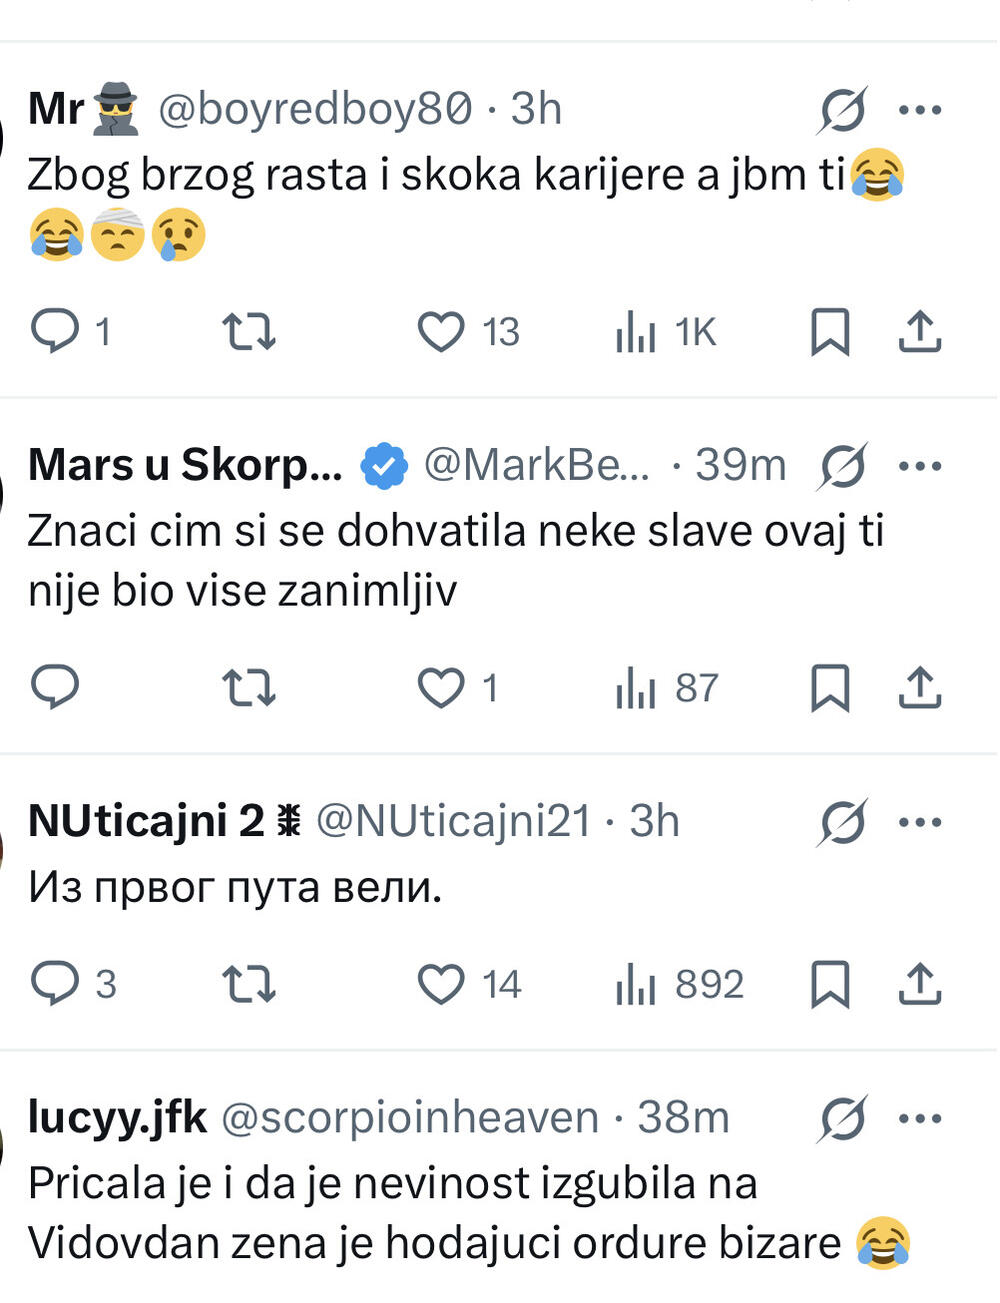This screenshot has height=1303, width=1000.
Task: Like the Mars u Skorp tweet
Action: point(441,688)
